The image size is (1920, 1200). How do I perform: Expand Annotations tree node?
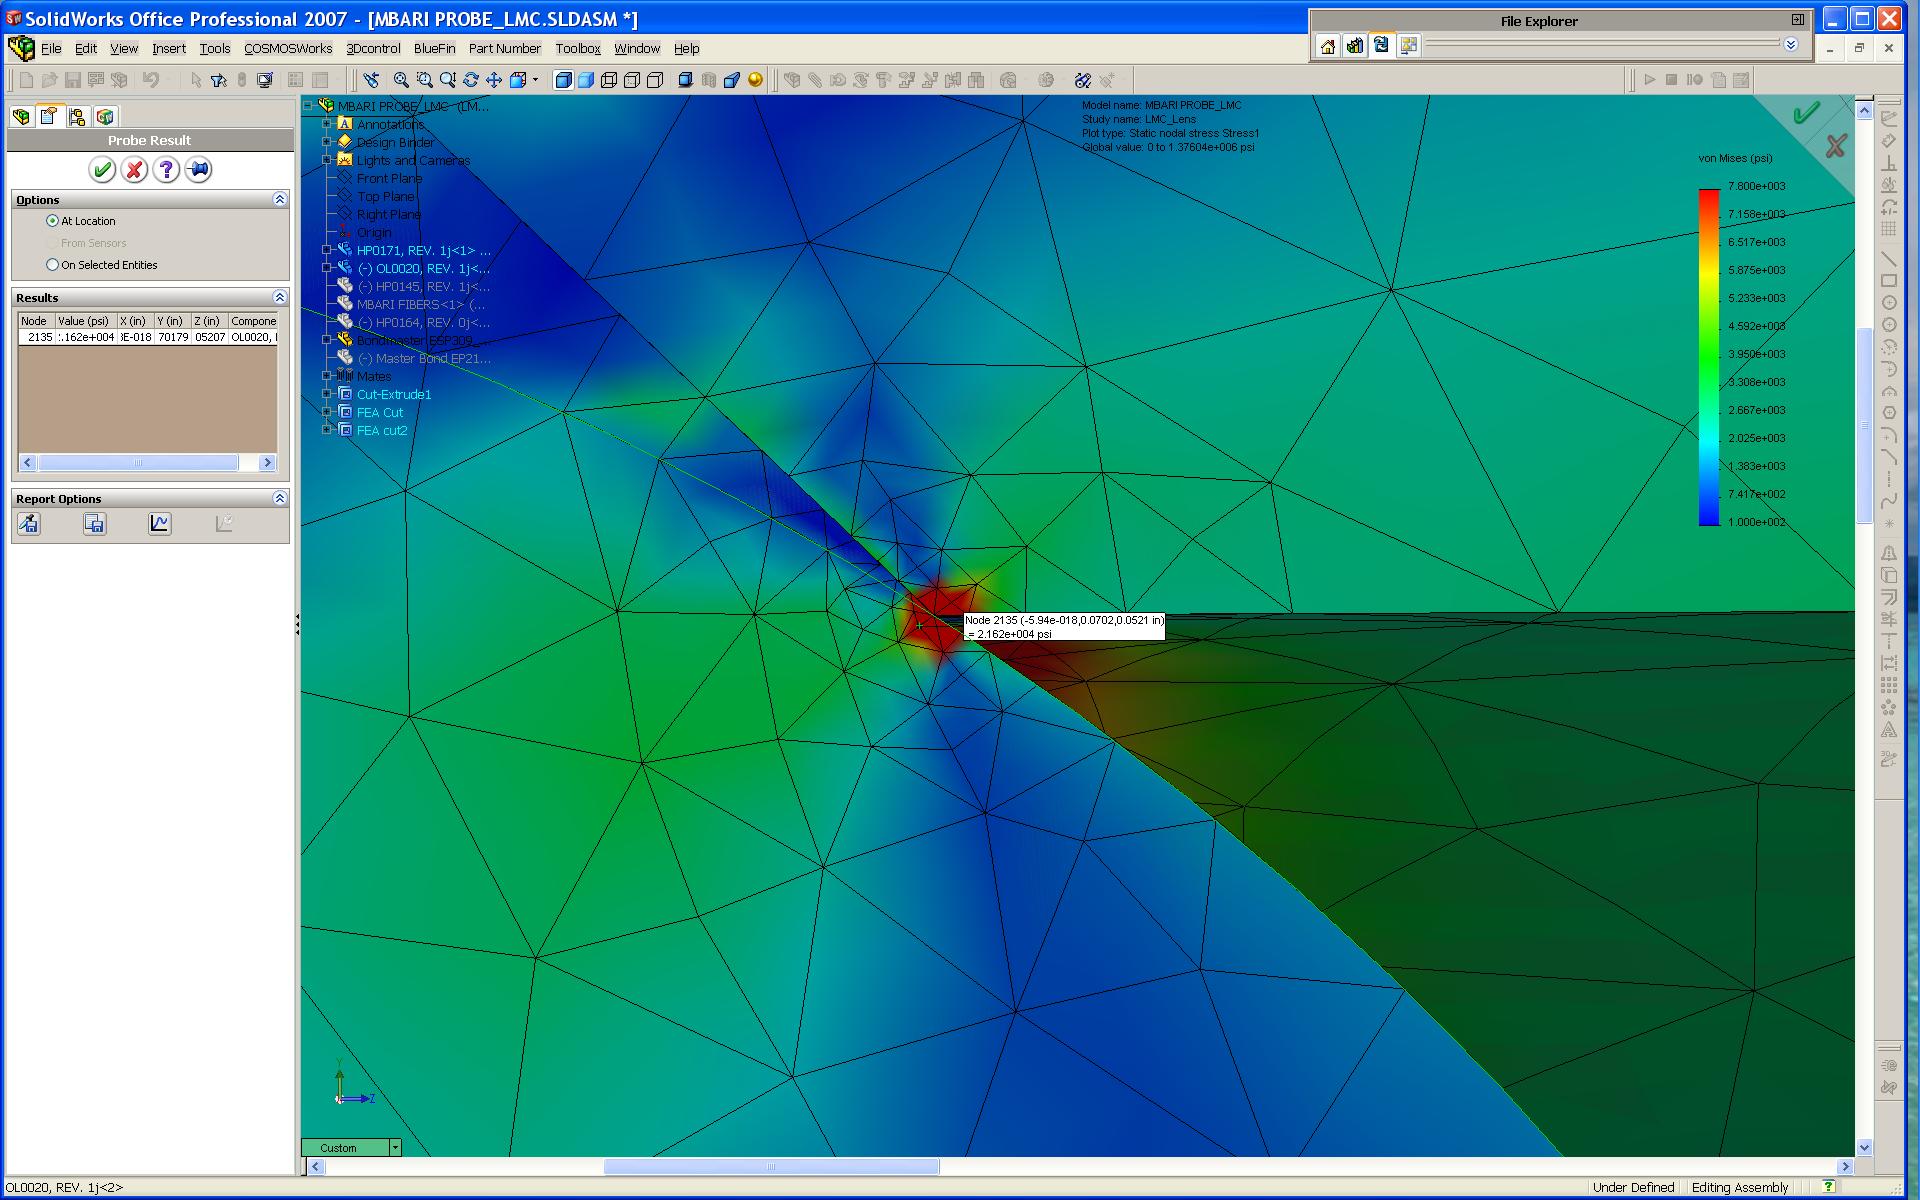pos(326,124)
